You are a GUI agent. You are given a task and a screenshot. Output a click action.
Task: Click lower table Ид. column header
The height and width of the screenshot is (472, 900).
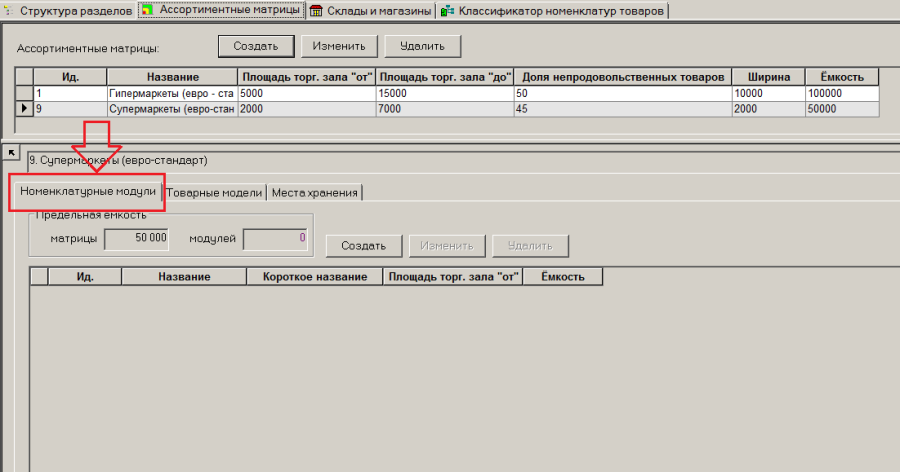click(85, 277)
